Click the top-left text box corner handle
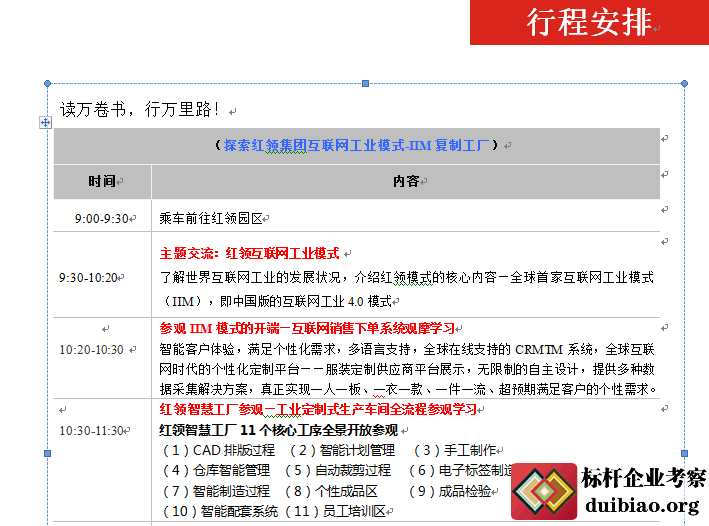Image resolution: width=709 pixels, height=526 pixels. [46, 83]
